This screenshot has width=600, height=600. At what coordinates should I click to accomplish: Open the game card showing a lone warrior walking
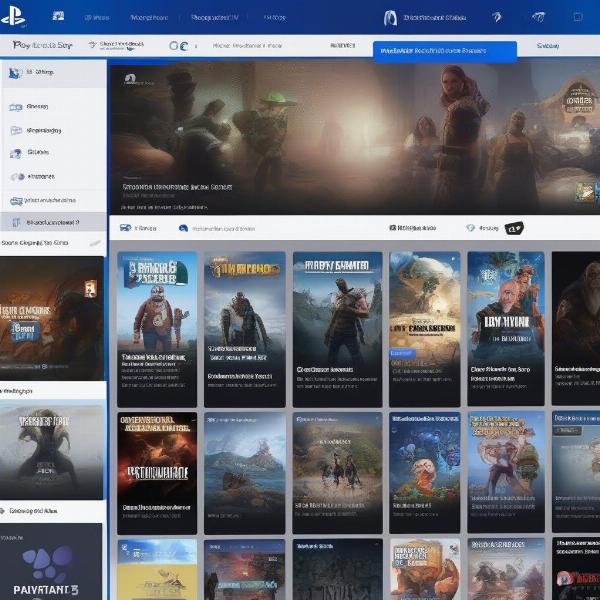338,329
